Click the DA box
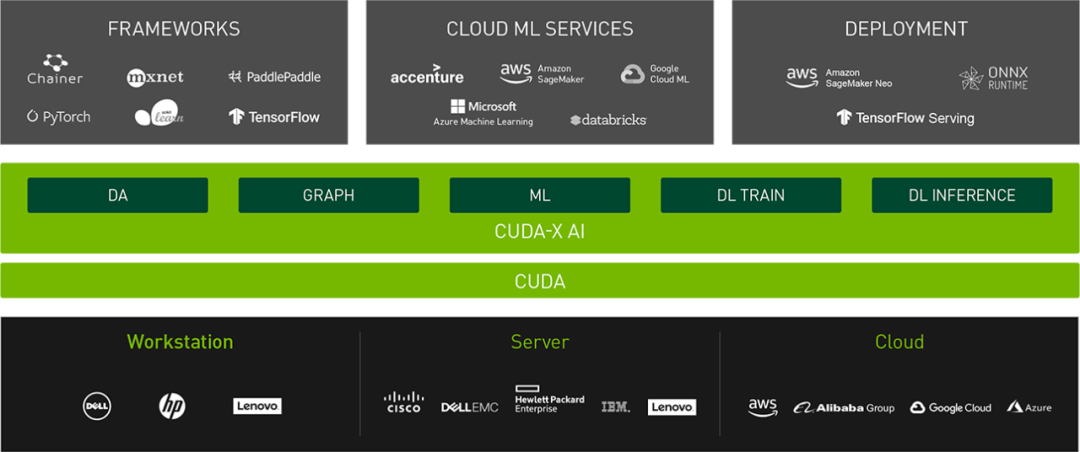This screenshot has width=1080, height=452. tap(118, 195)
